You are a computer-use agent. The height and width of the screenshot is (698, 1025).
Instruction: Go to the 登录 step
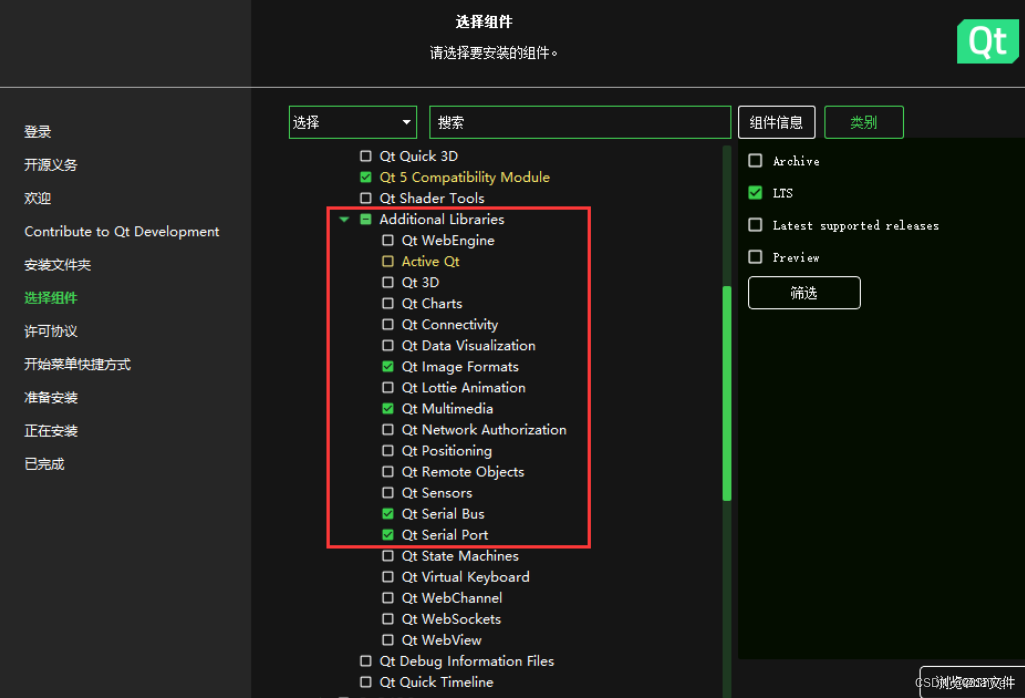[x=37, y=132]
